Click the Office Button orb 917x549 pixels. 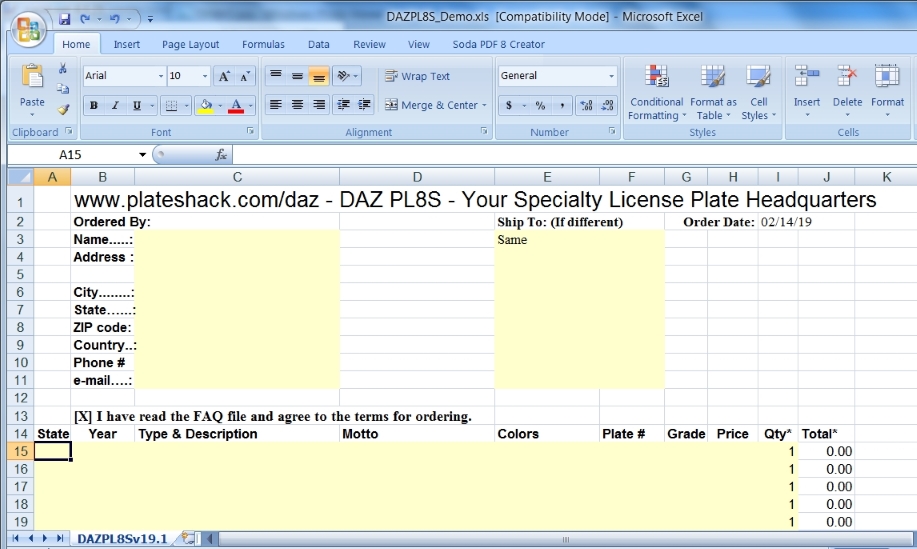(x=28, y=29)
